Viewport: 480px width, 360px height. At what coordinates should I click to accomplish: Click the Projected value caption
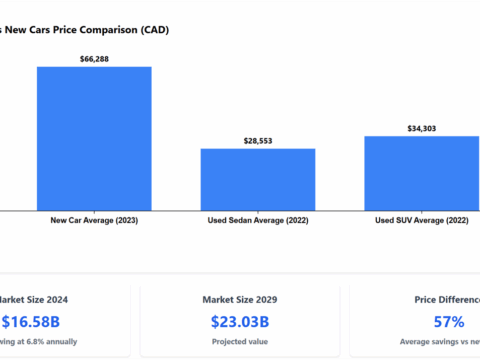point(240,342)
